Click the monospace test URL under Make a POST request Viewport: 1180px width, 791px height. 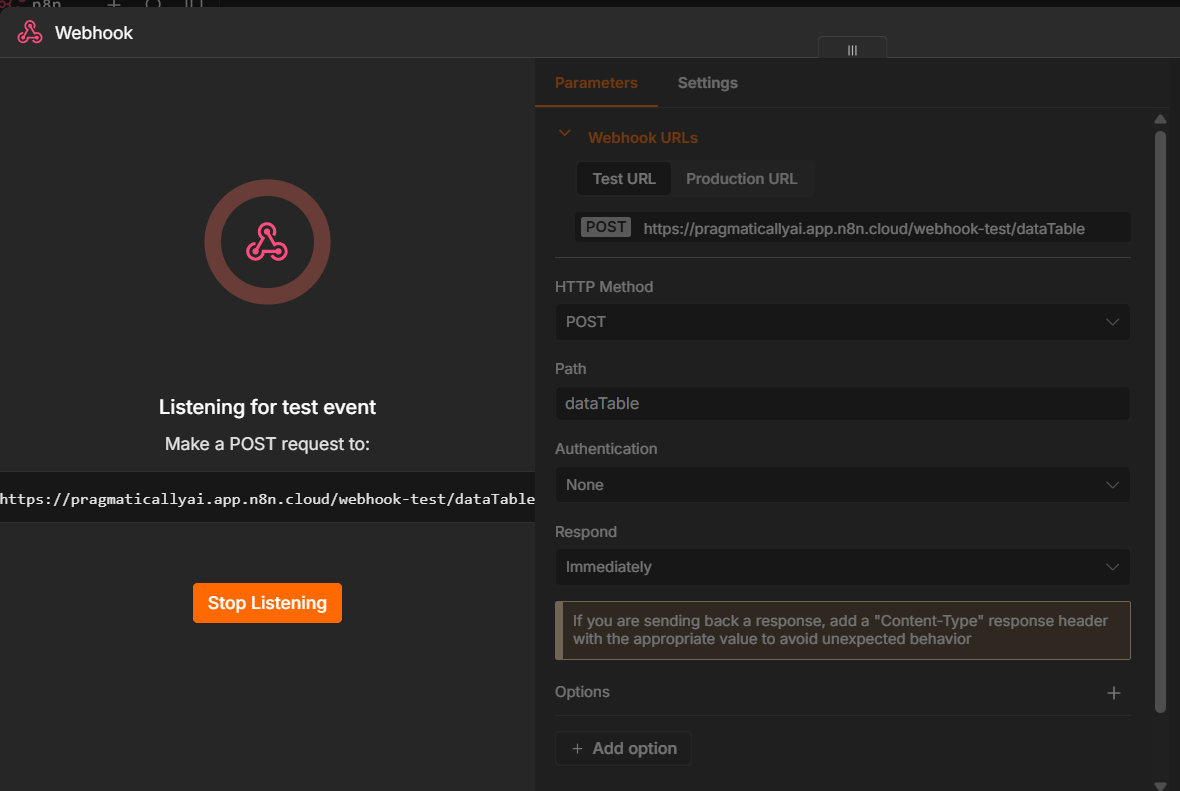(x=267, y=498)
